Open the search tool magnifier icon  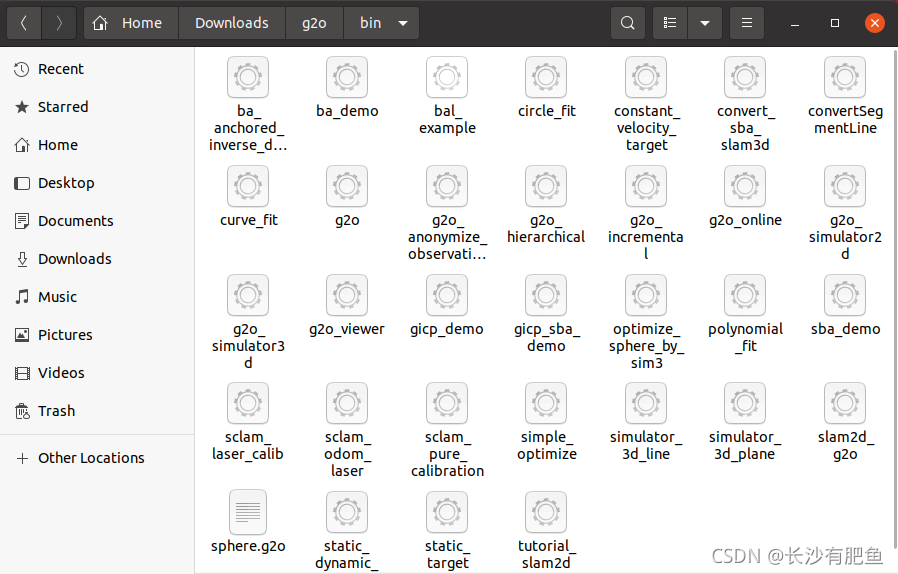(628, 23)
